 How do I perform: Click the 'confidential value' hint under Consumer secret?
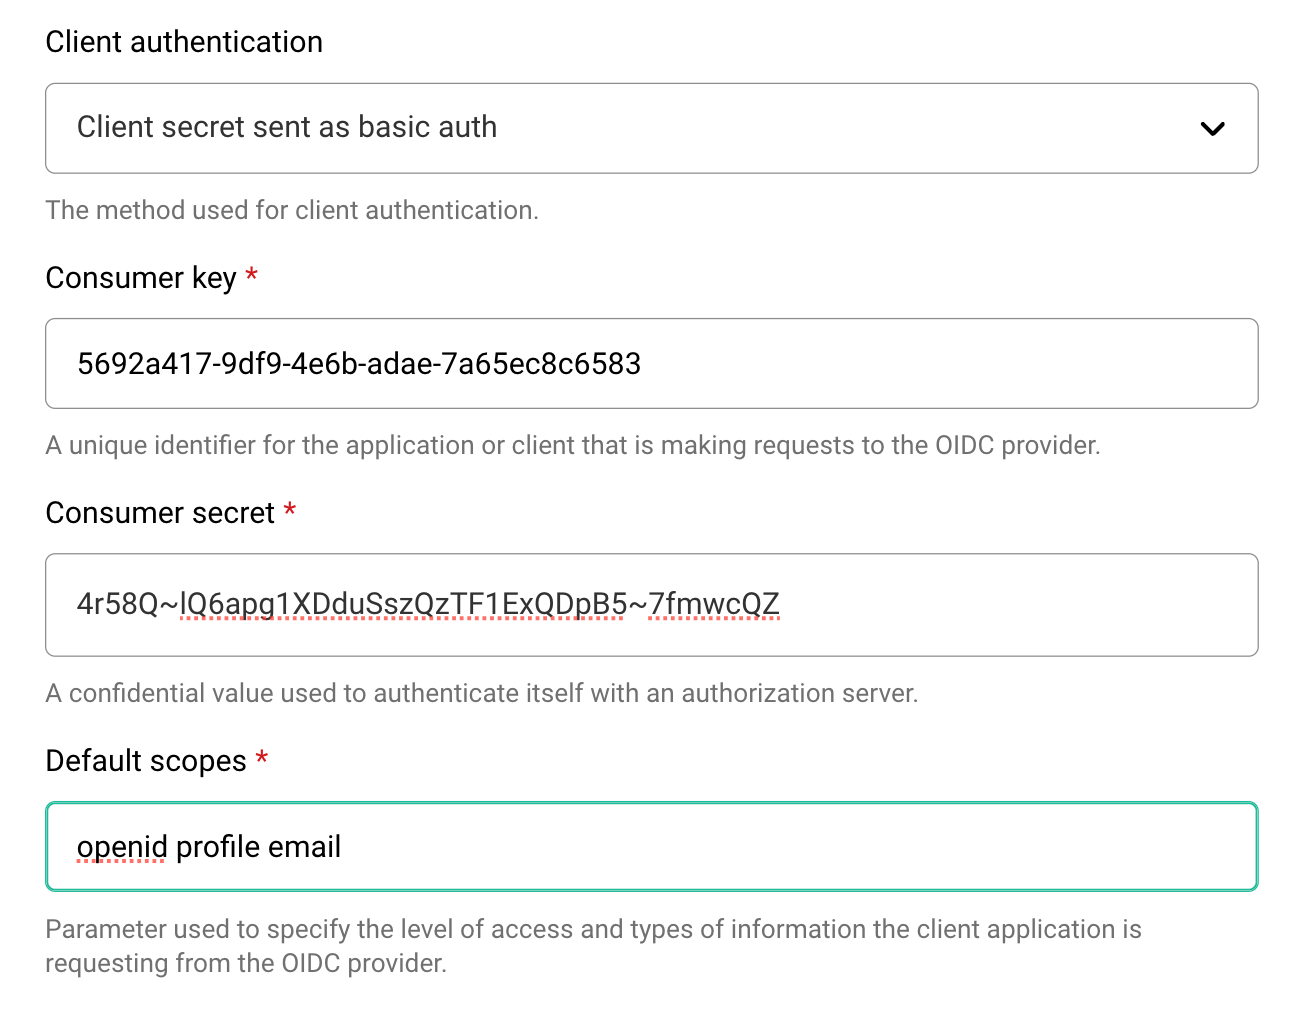point(481,693)
